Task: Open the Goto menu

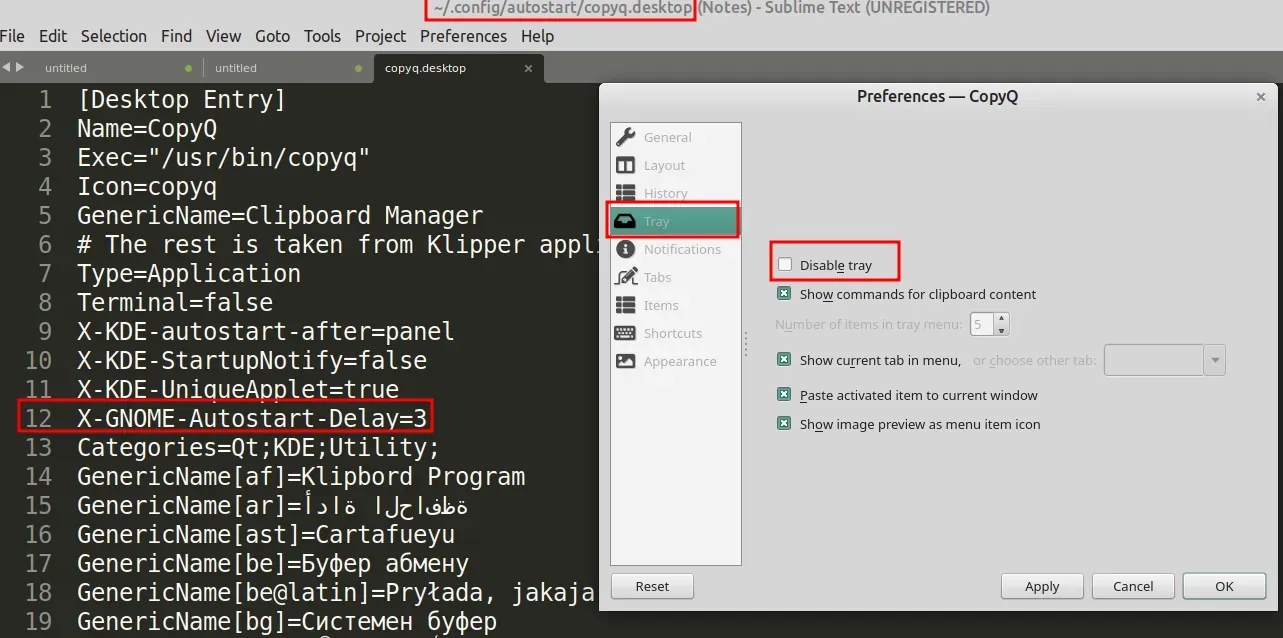Action: coord(273,36)
